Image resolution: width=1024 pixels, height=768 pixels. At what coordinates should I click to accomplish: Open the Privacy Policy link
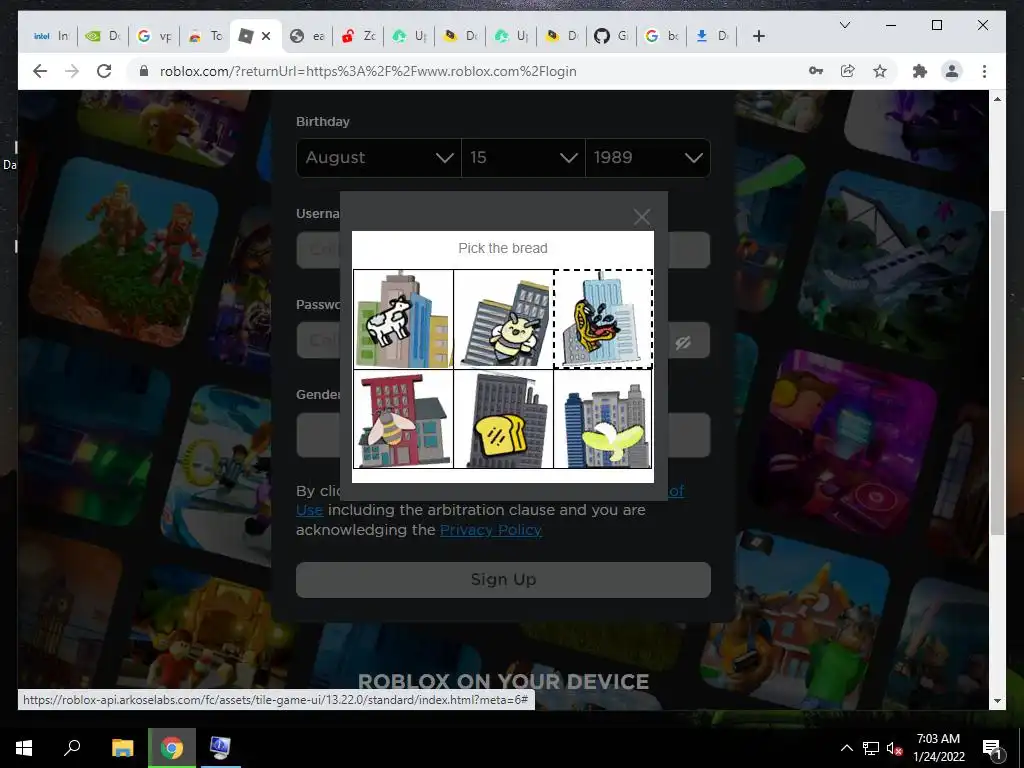[x=491, y=530]
